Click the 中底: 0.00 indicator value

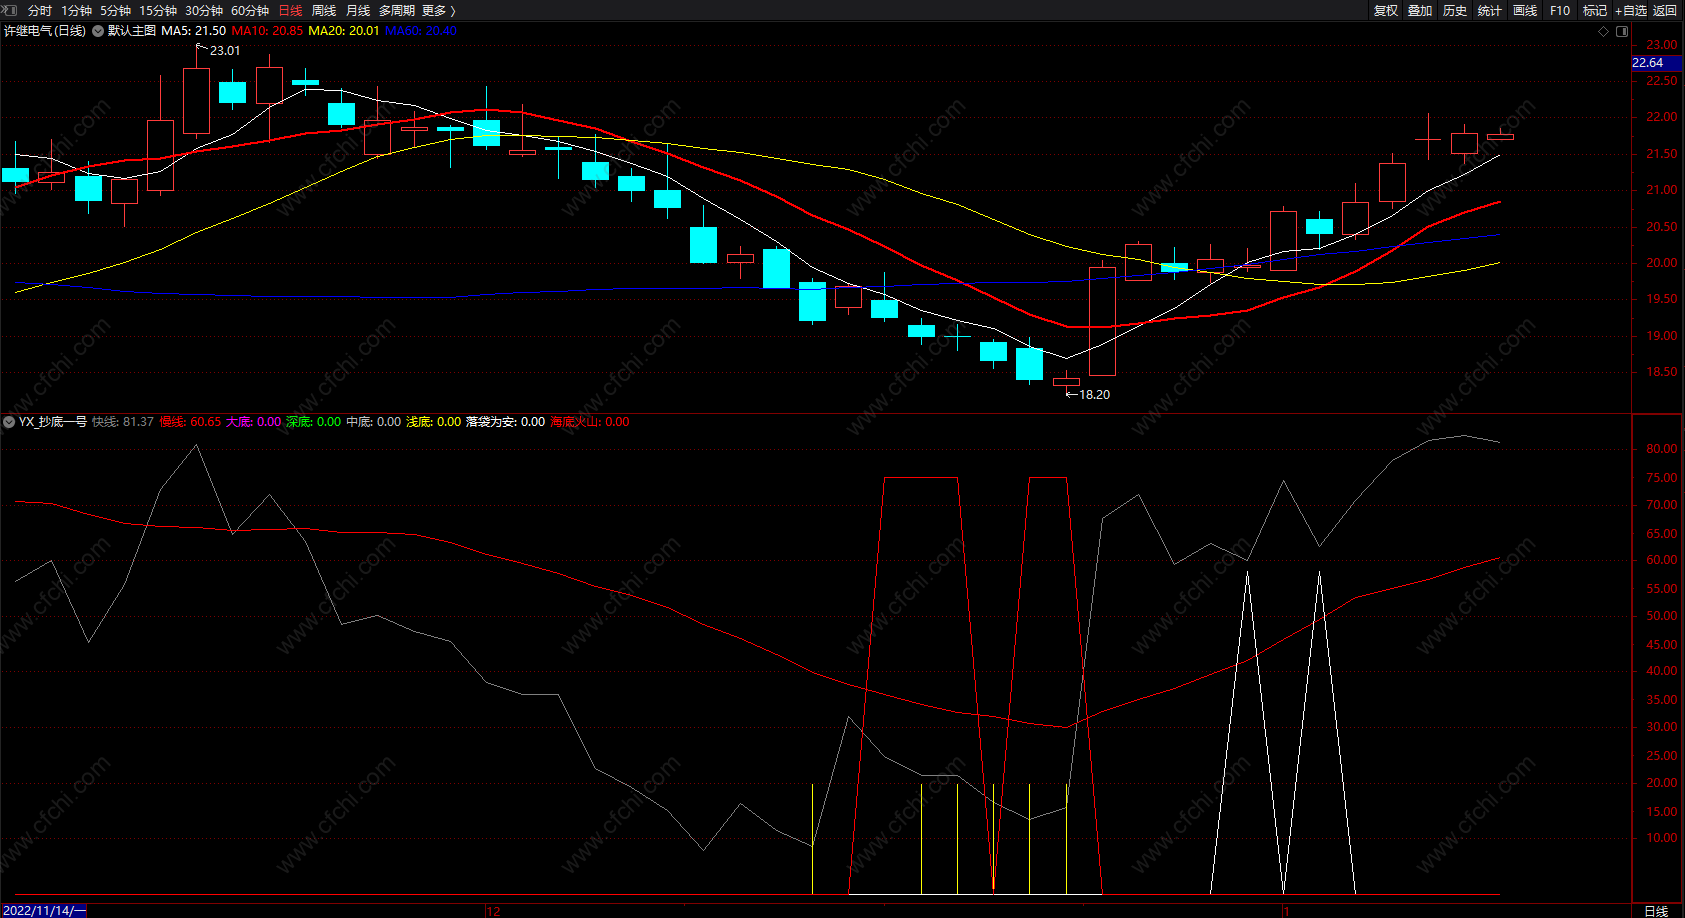coord(374,422)
